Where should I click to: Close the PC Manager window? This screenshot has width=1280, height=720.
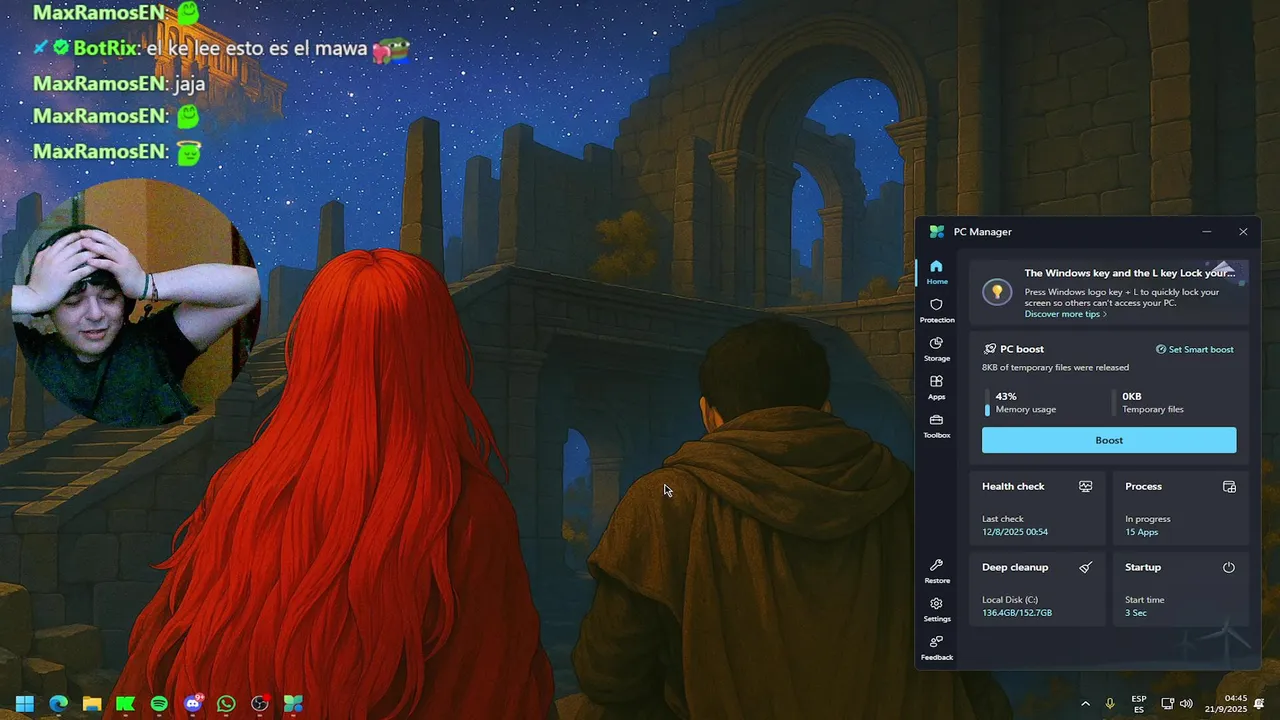pos(1243,231)
